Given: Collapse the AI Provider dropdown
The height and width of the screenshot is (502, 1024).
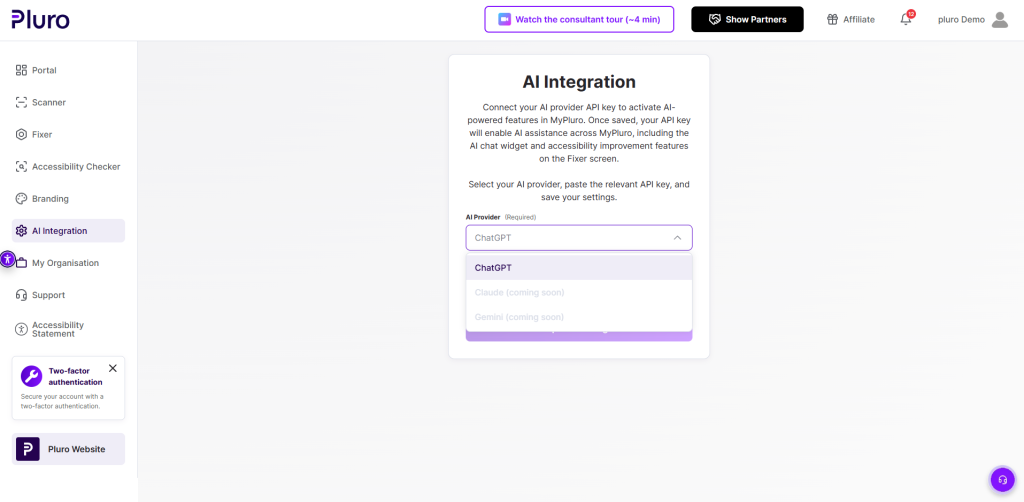Looking at the screenshot, I should tap(579, 238).
